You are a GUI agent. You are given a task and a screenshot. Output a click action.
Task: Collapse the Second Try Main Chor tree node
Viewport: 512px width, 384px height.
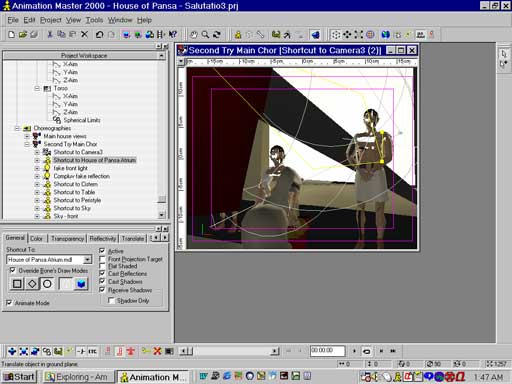pyautogui.click(x=27, y=144)
